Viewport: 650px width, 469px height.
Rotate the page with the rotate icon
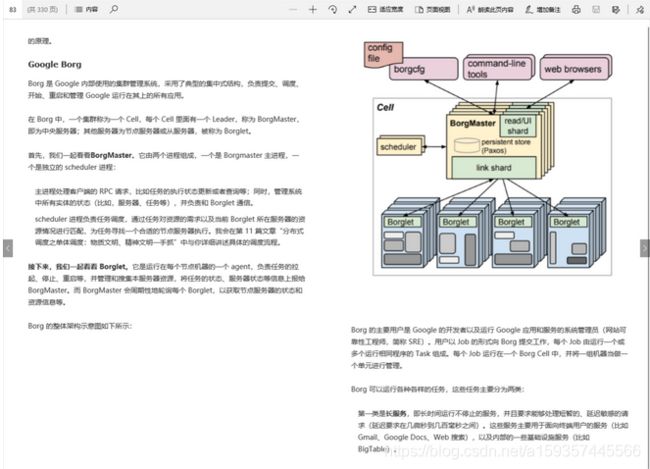332,10
